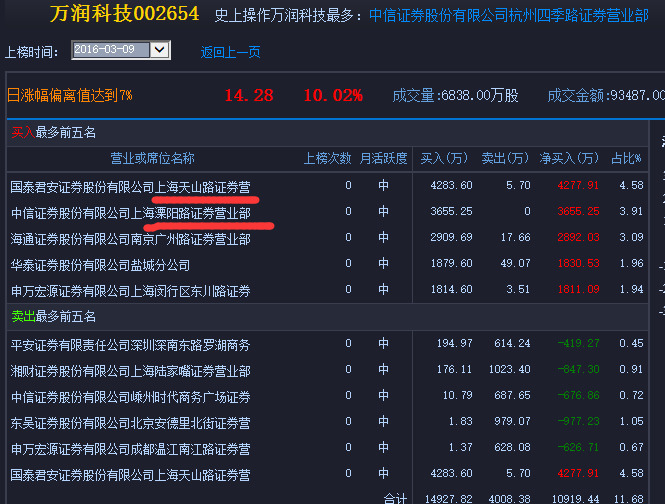Click net buy value 4277.91 in the buy list
This screenshot has width=665, height=504.
[578, 185]
